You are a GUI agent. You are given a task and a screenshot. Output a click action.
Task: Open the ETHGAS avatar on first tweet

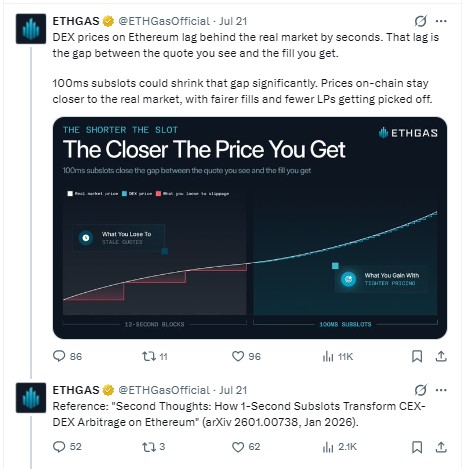coord(31,29)
